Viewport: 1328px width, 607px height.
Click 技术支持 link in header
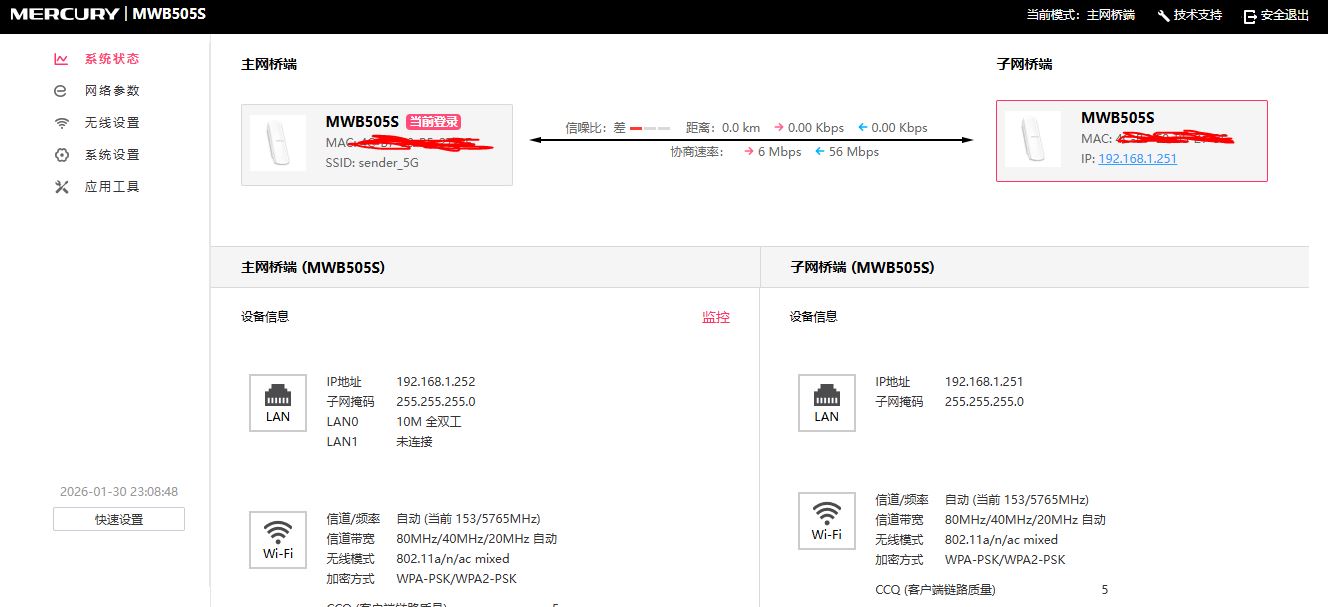click(1198, 16)
